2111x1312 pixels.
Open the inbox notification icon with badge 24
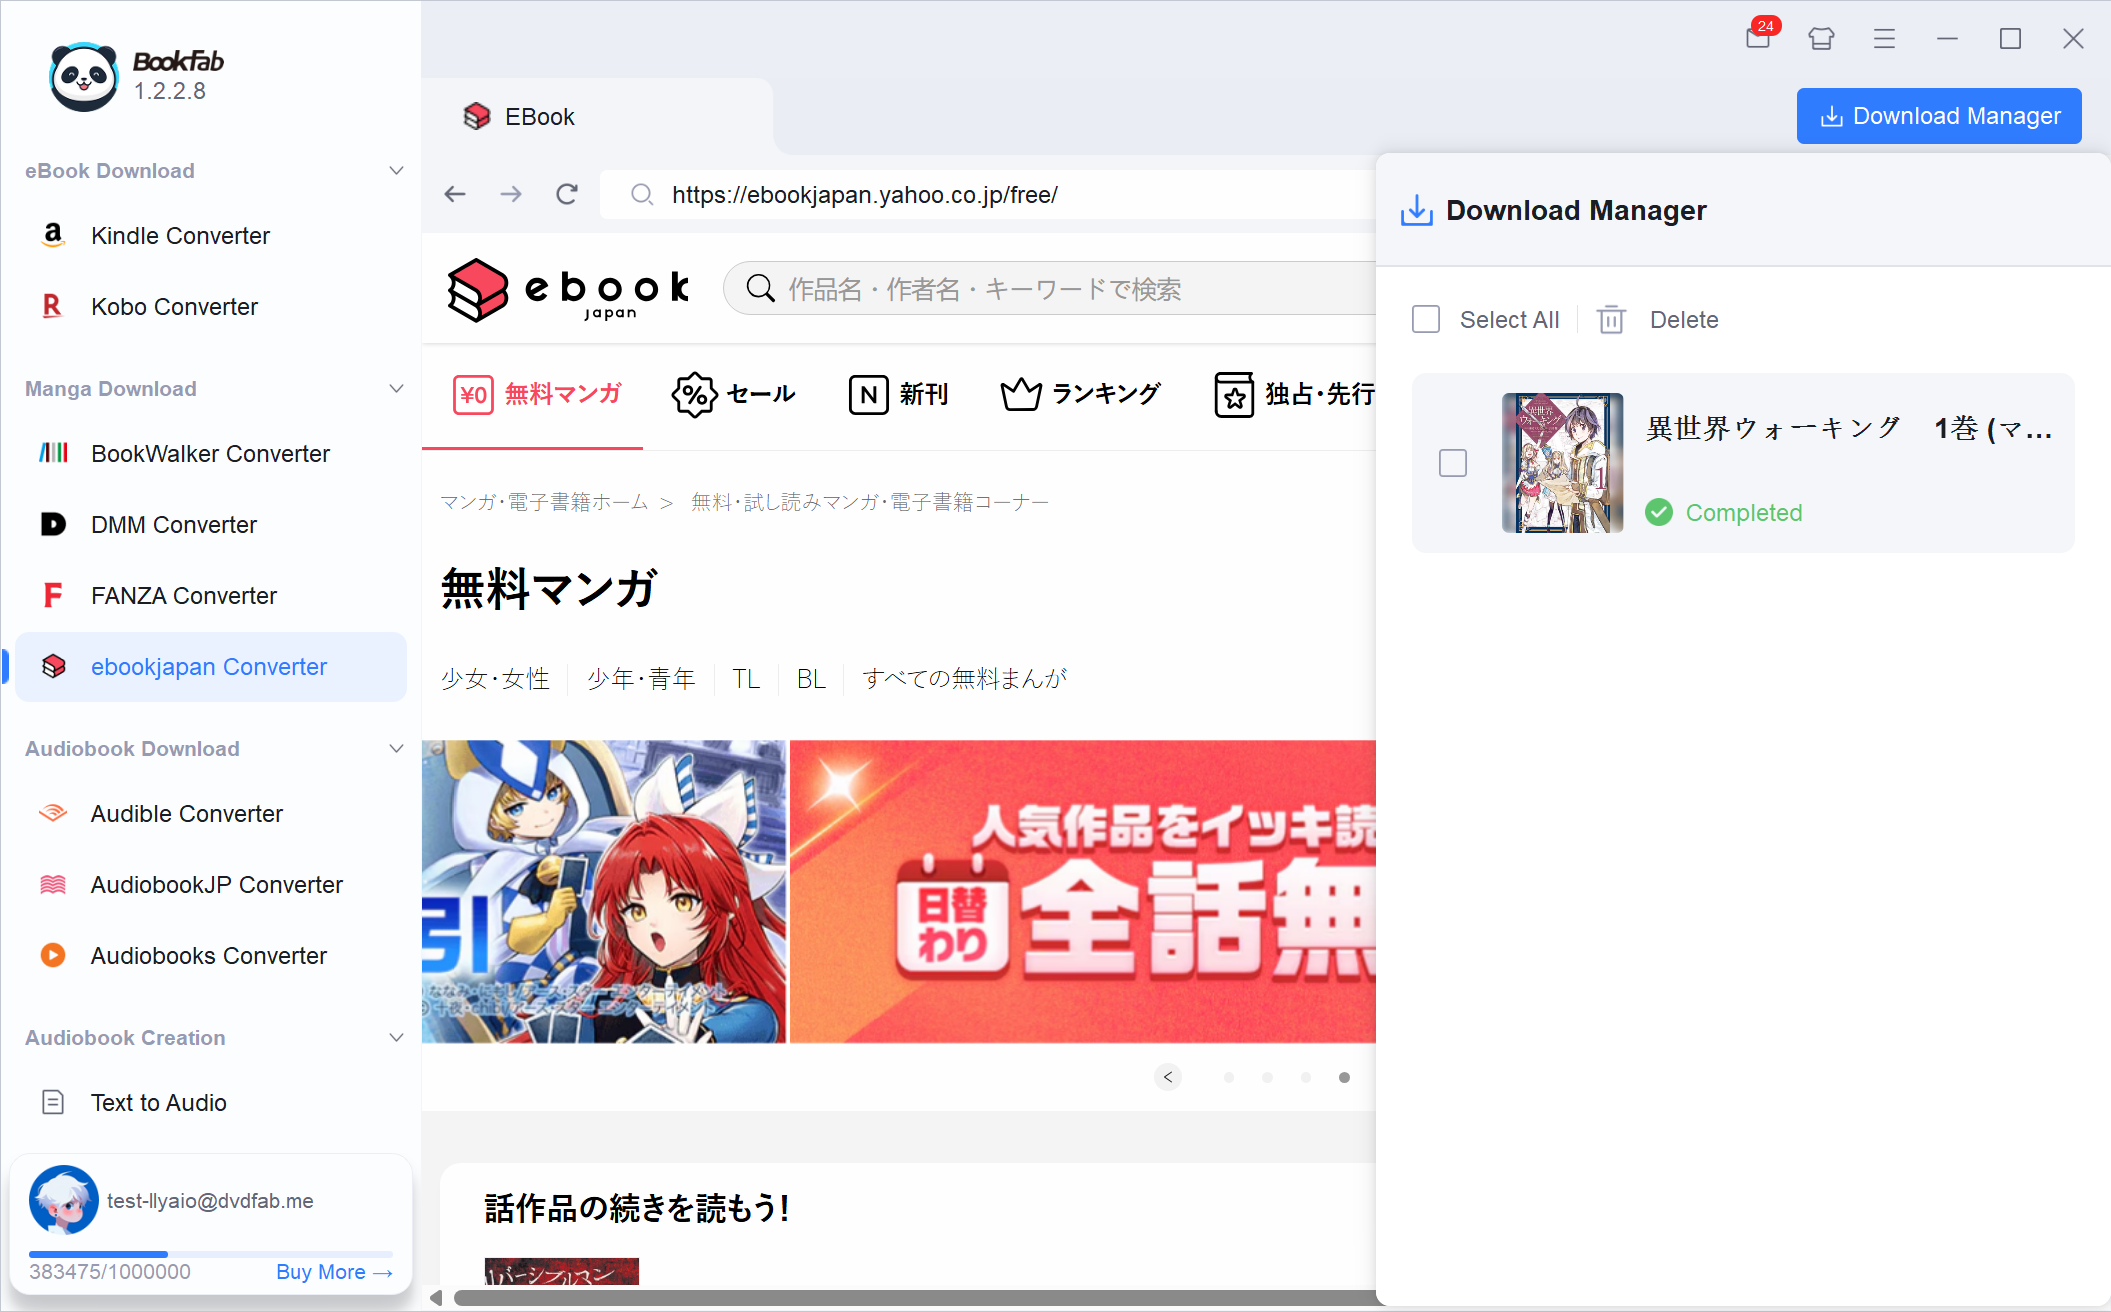1757,38
